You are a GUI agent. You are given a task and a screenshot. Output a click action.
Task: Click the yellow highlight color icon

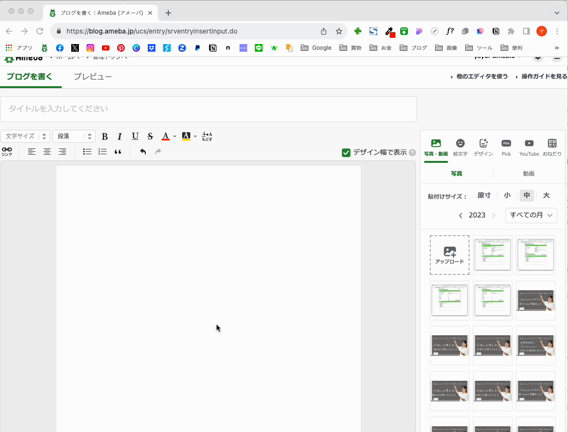tap(186, 136)
